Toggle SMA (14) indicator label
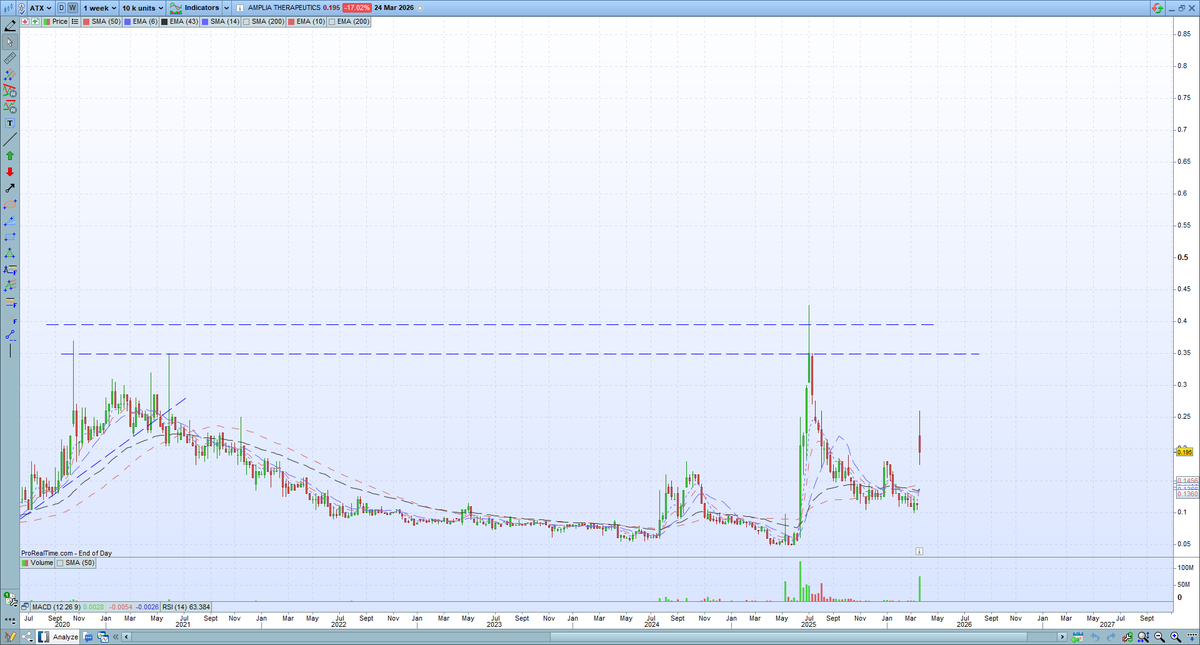Screen dimensions: 1200x645 220,21
